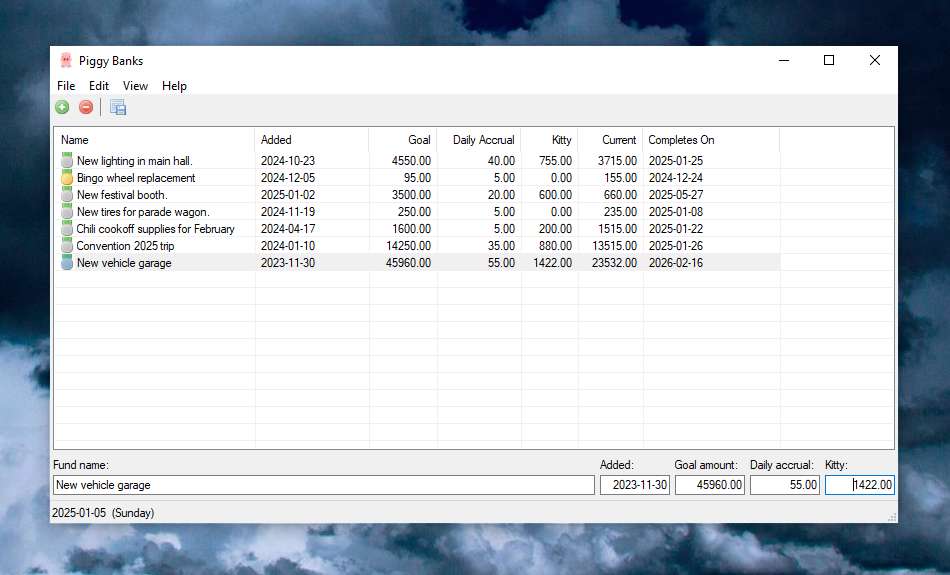Click the Fund name input field
This screenshot has width=950, height=575.
click(x=324, y=485)
